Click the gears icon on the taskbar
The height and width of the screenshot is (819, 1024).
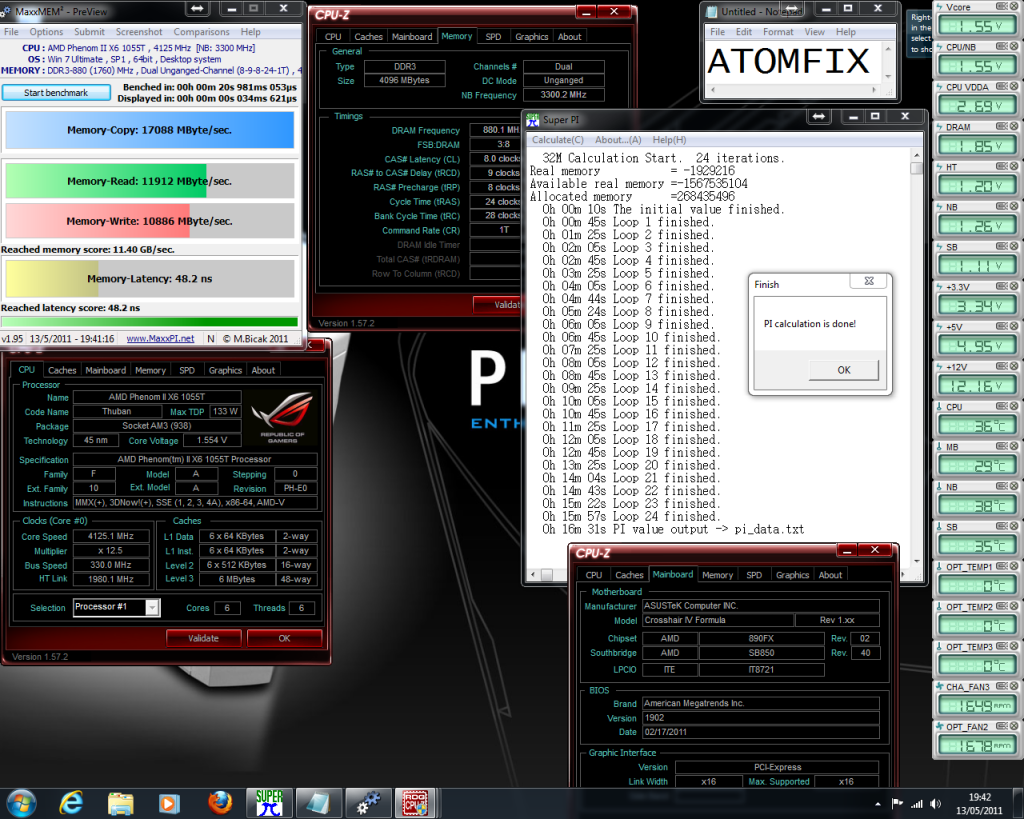click(x=368, y=803)
